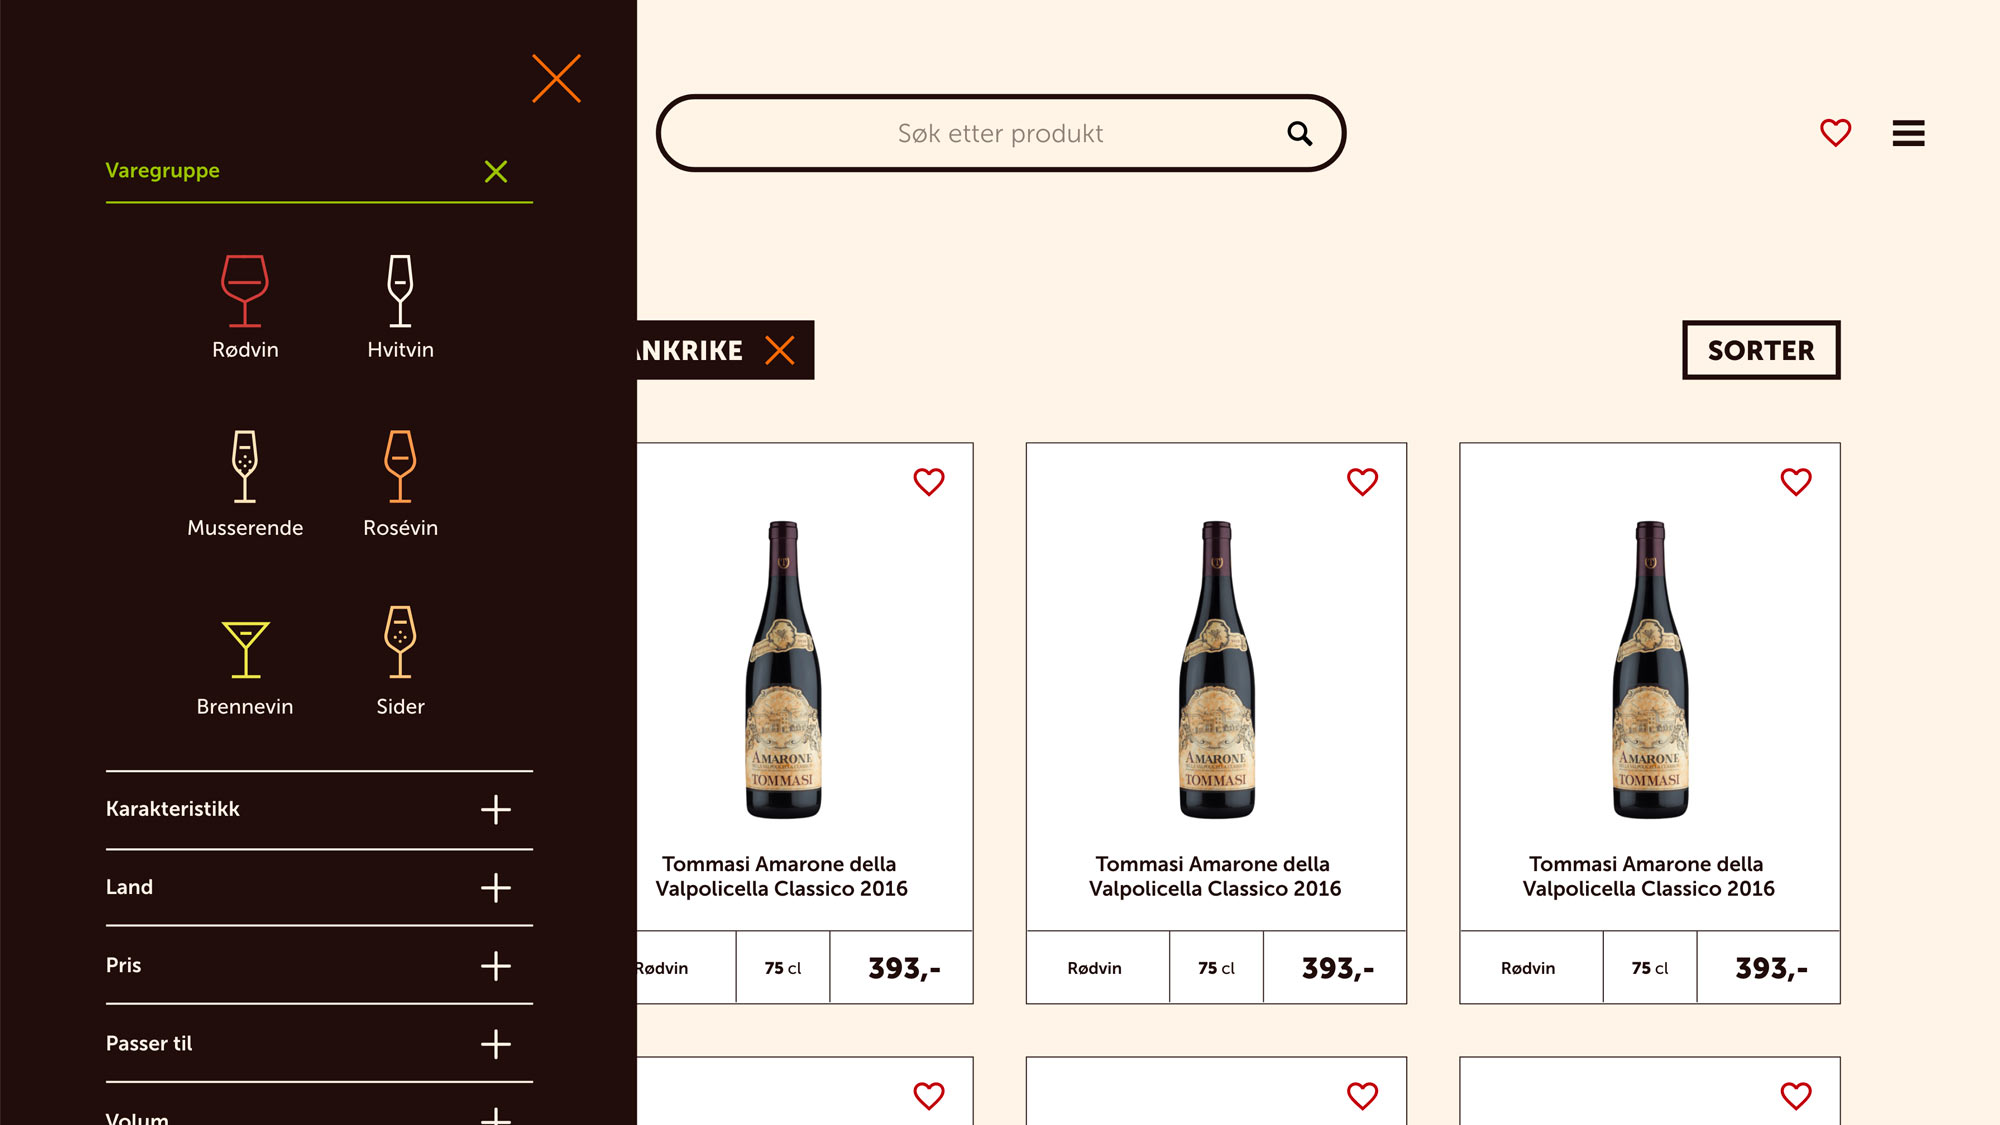Open favorites via header heart icon
The width and height of the screenshot is (2000, 1125).
click(1835, 133)
